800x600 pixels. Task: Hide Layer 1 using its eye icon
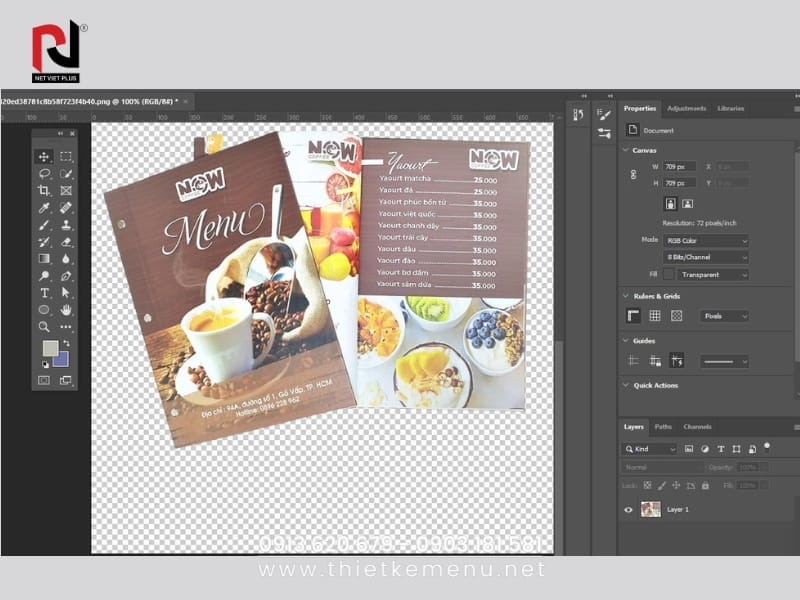(628, 510)
